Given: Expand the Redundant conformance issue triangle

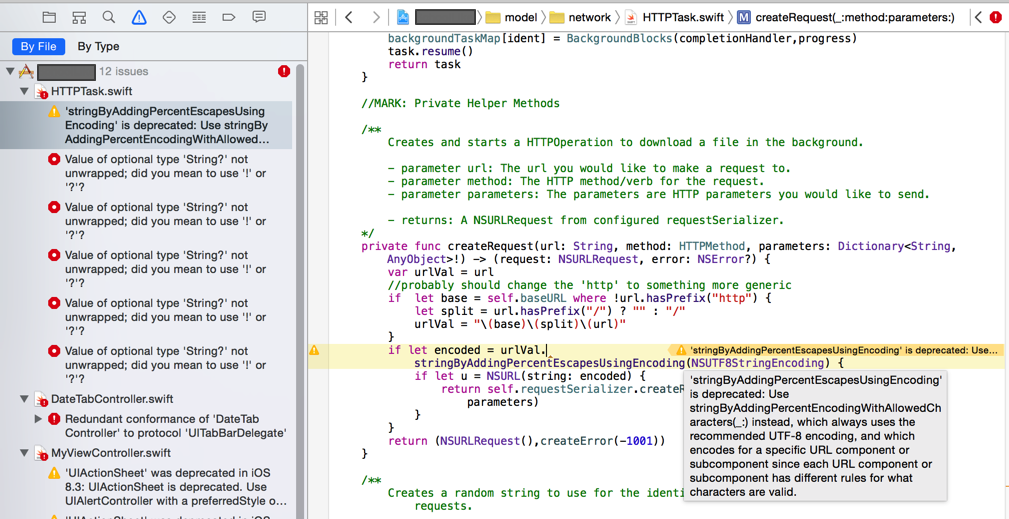Looking at the screenshot, I should (x=39, y=419).
